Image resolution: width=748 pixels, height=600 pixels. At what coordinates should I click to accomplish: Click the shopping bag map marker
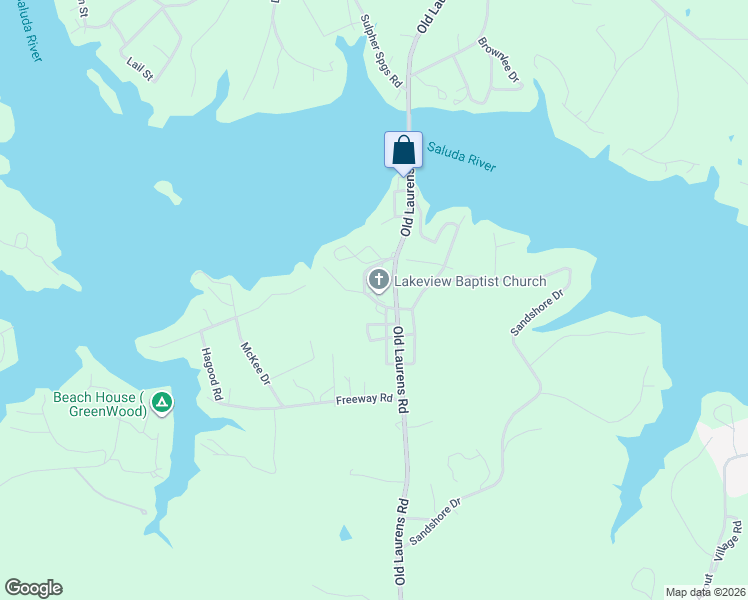pos(404,154)
